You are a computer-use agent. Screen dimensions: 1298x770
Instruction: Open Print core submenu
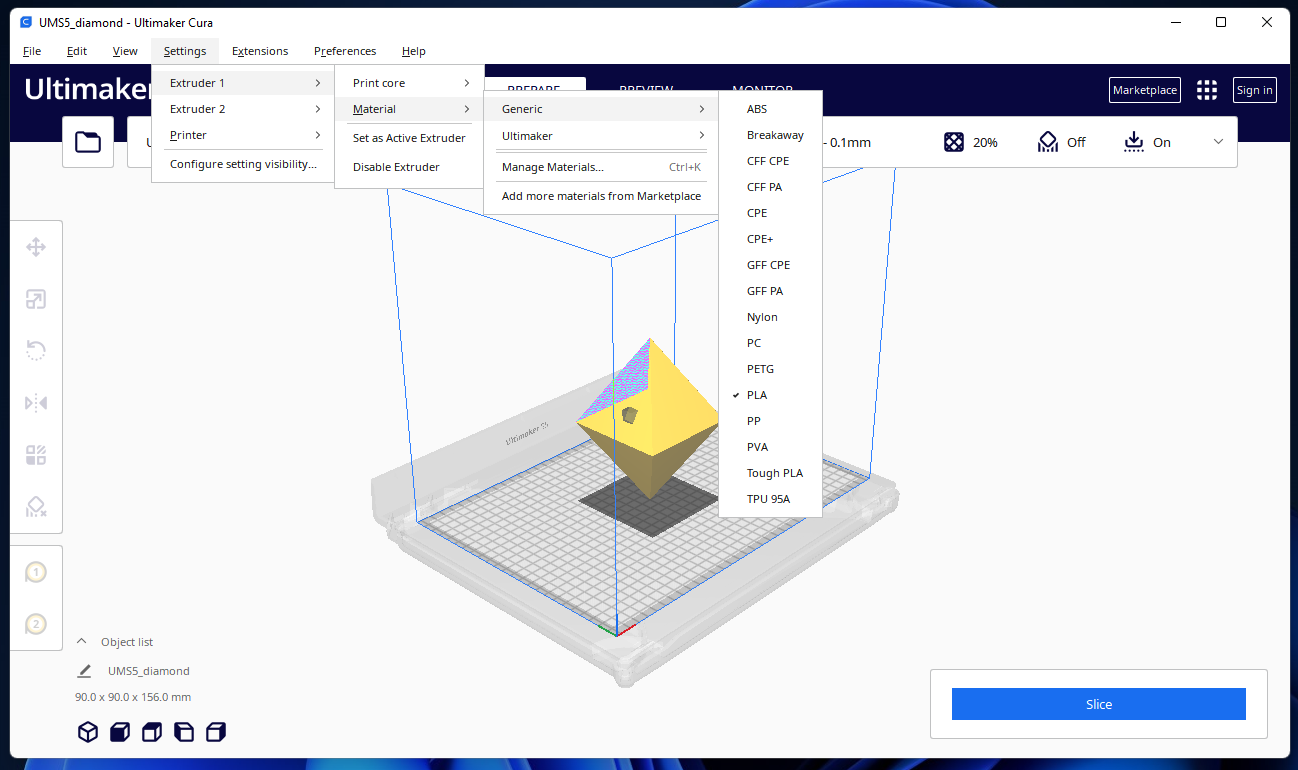pos(410,83)
